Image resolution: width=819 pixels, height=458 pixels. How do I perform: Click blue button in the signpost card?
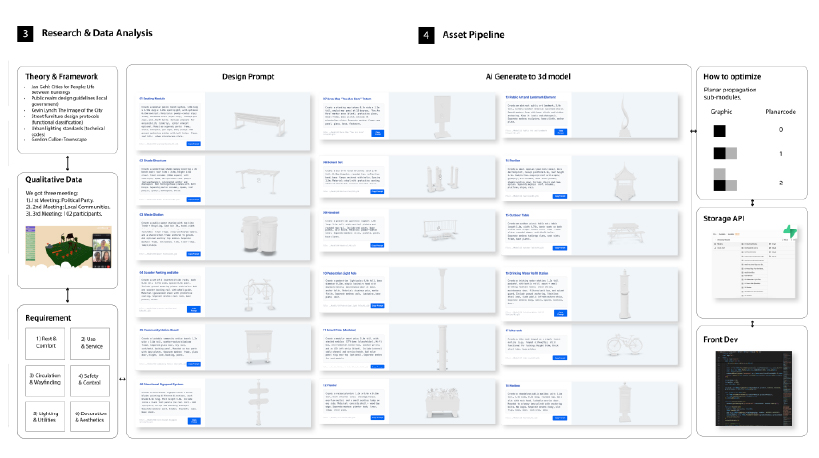point(193,420)
